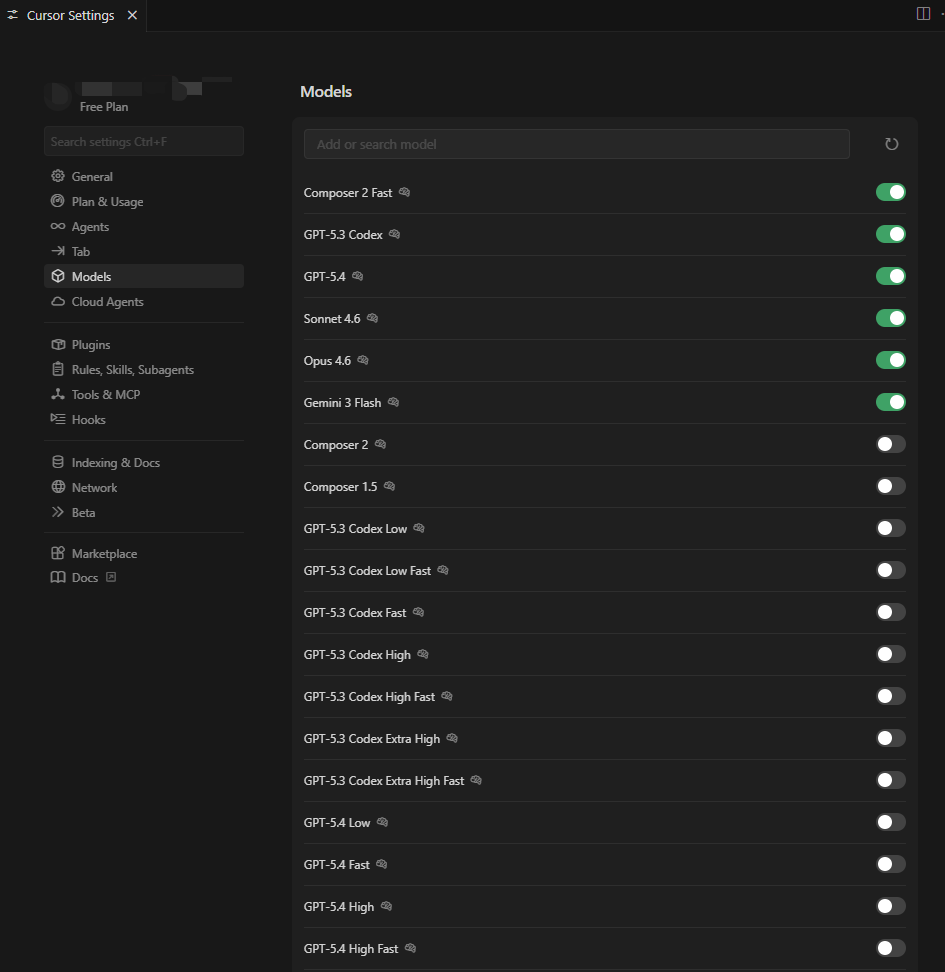Click the split editor layout icon
The image size is (945, 972).
coord(923,14)
